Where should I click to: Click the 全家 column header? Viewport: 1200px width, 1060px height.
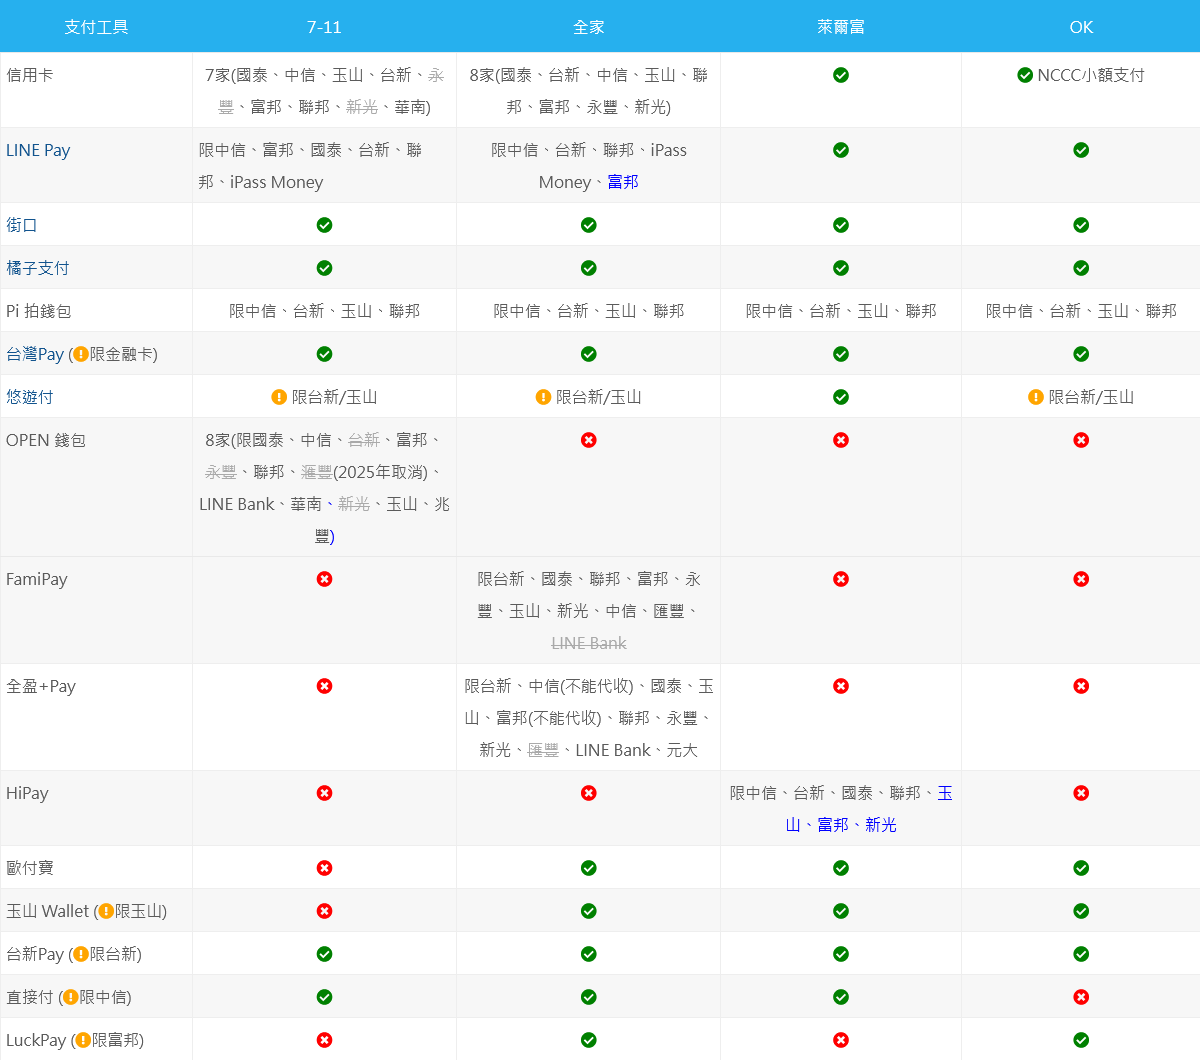[x=589, y=27]
